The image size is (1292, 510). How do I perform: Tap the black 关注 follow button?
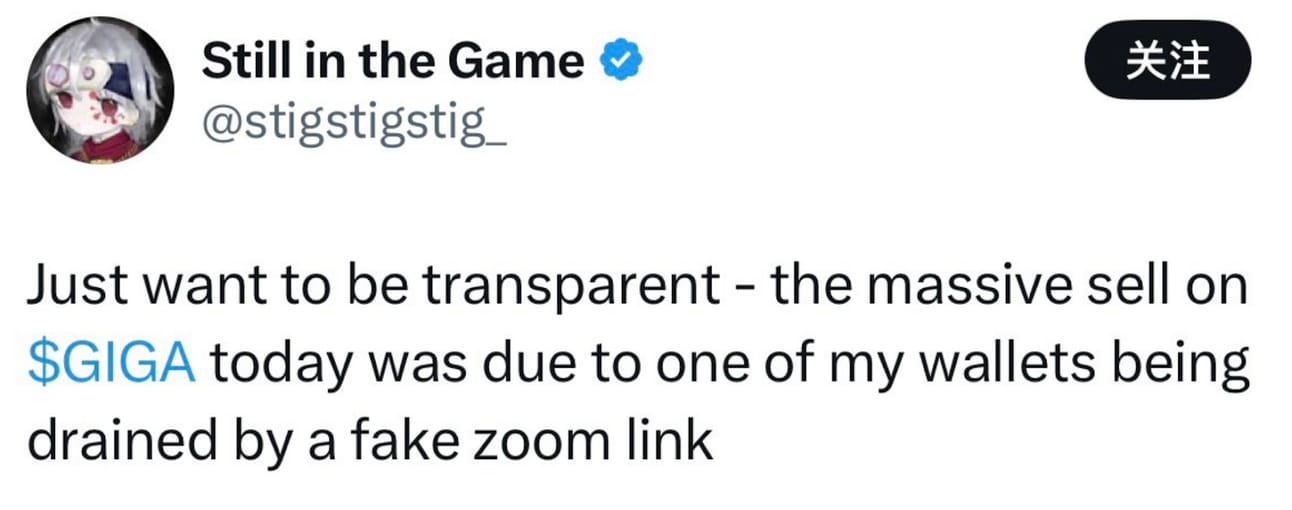click(x=1167, y=61)
